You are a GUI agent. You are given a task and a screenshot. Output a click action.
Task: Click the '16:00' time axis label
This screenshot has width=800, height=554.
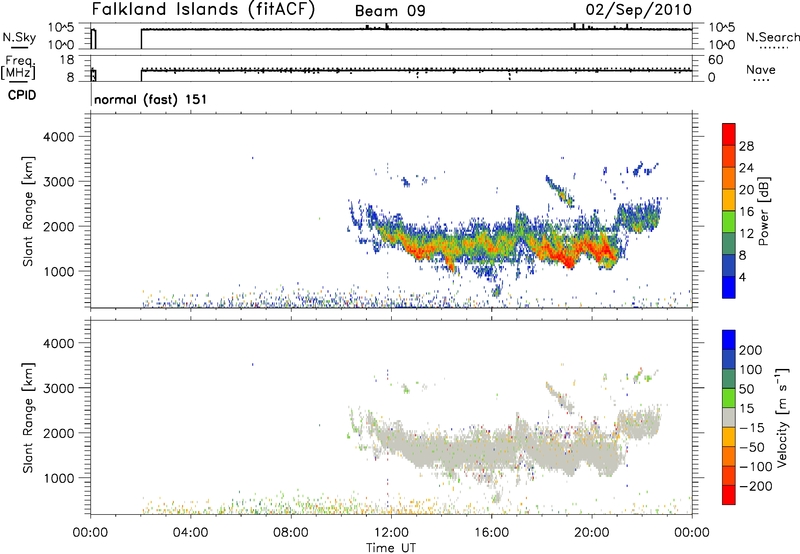[491, 533]
